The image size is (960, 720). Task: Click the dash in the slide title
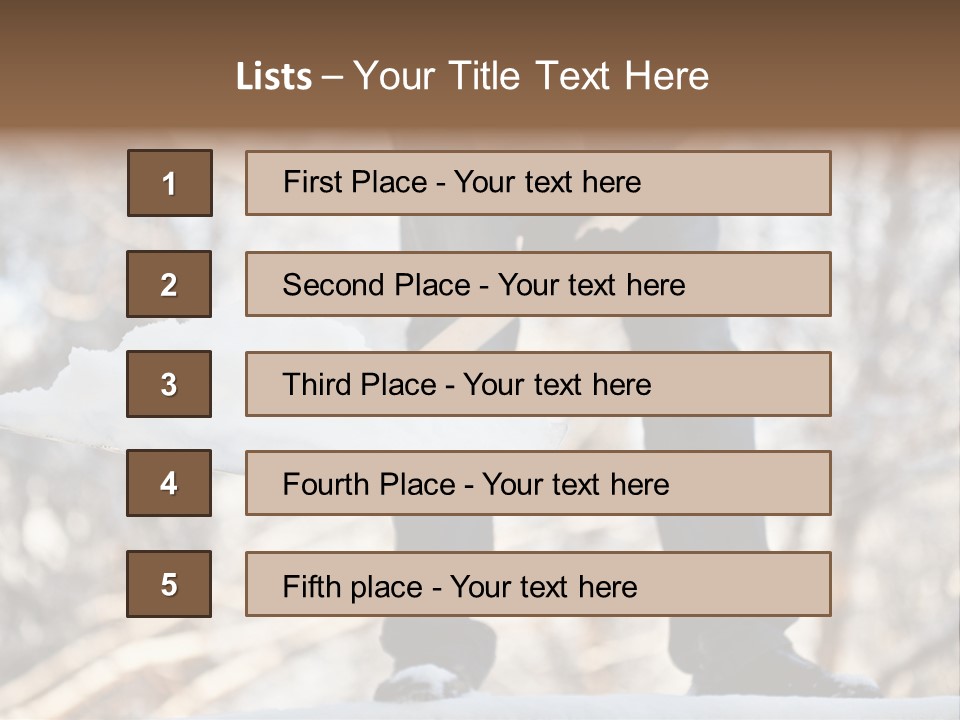pos(332,77)
